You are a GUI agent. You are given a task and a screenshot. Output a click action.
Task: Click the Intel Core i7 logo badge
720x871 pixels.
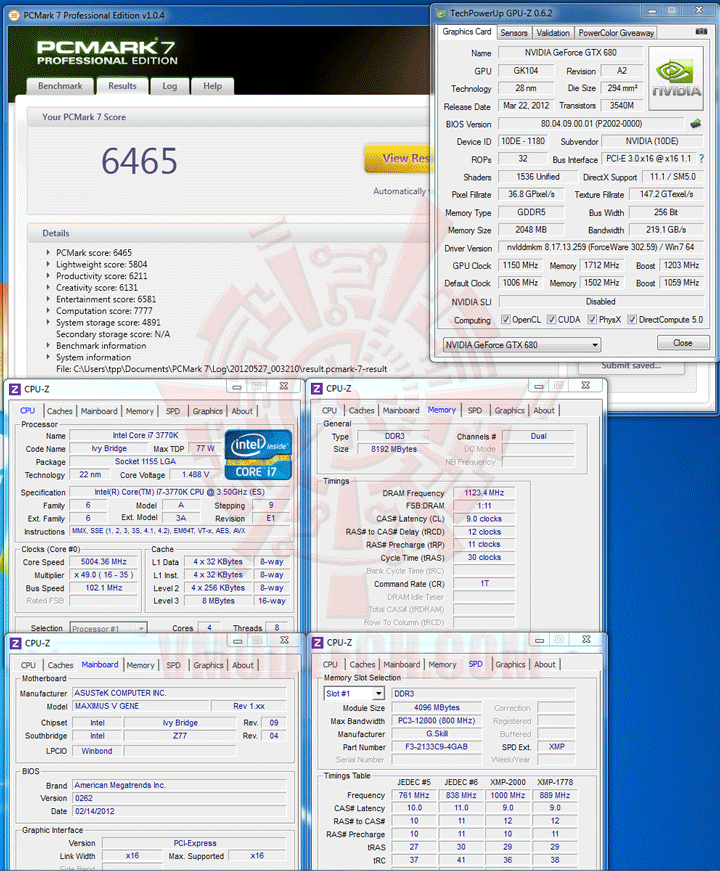[x=258, y=455]
